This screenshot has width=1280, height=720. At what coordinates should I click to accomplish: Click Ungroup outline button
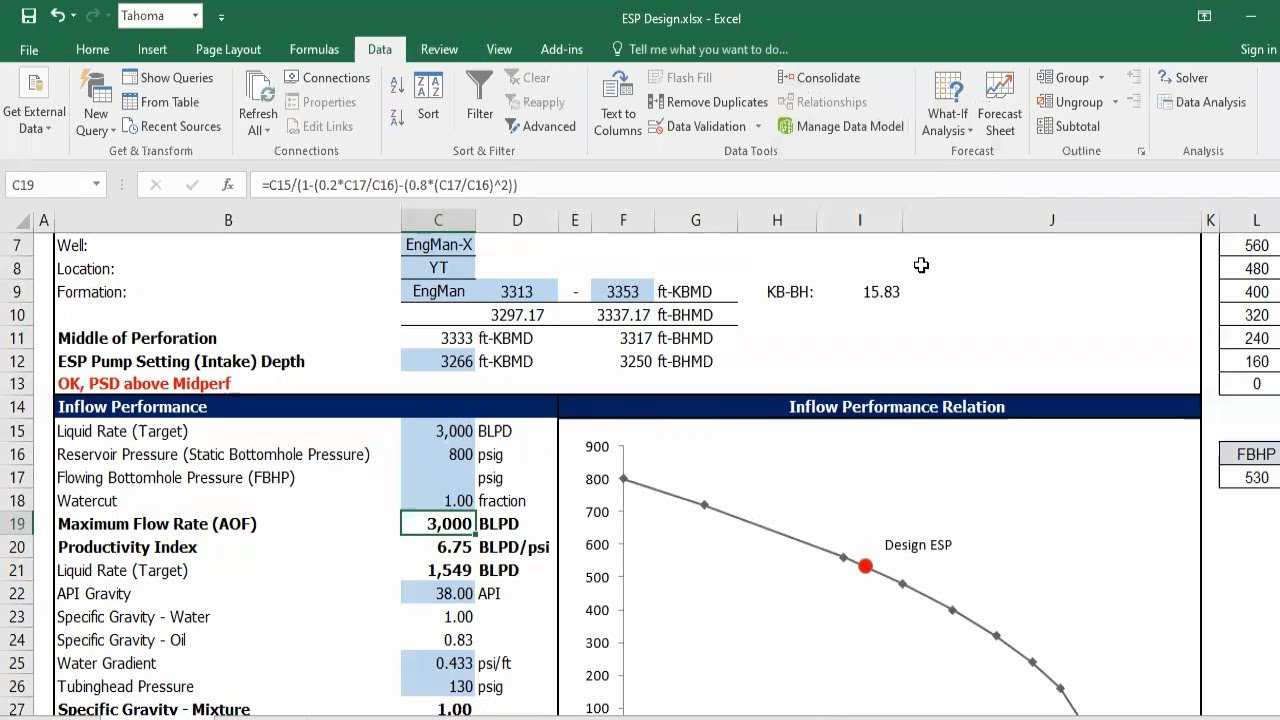click(1070, 102)
